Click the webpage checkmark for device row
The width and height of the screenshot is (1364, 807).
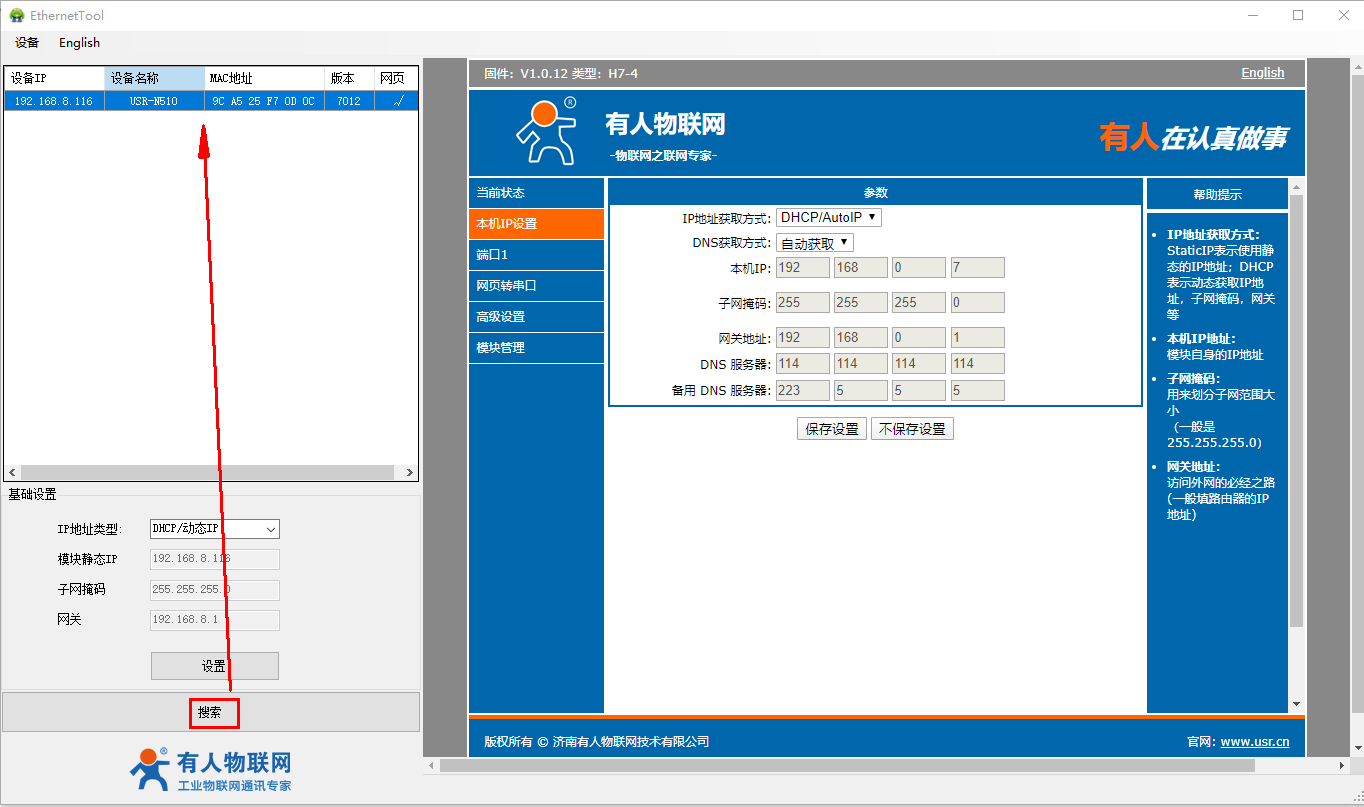[397, 101]
